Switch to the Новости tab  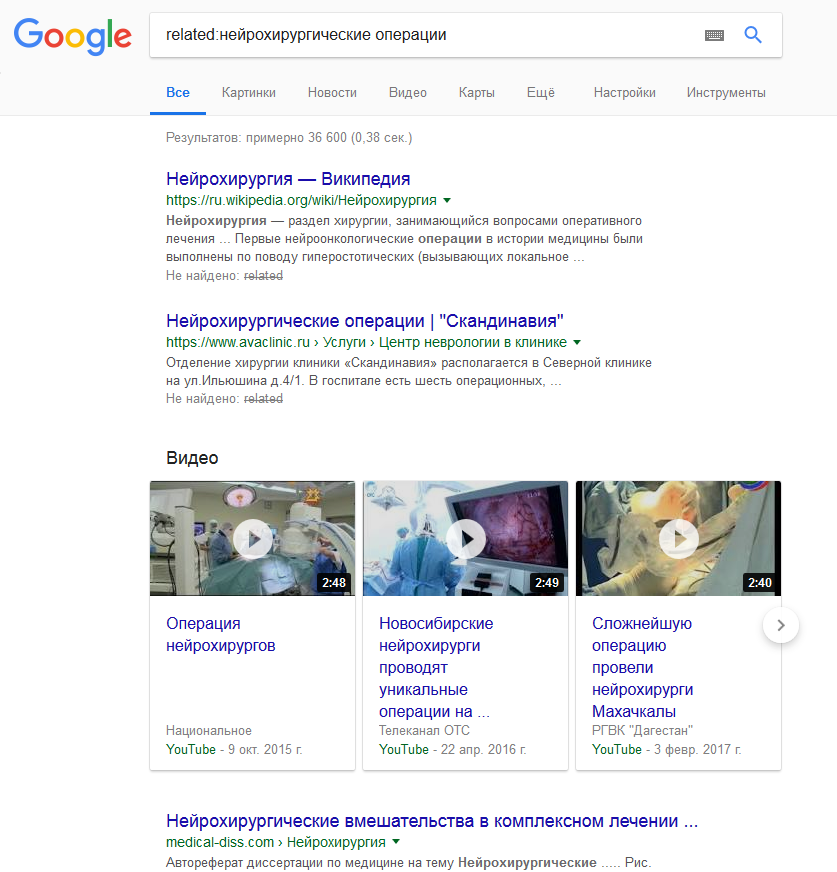click(x=332, y=92)
